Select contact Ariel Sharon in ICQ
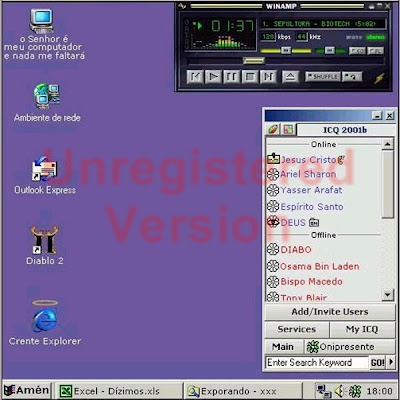 pyautogui.click(x=308, y=174)
